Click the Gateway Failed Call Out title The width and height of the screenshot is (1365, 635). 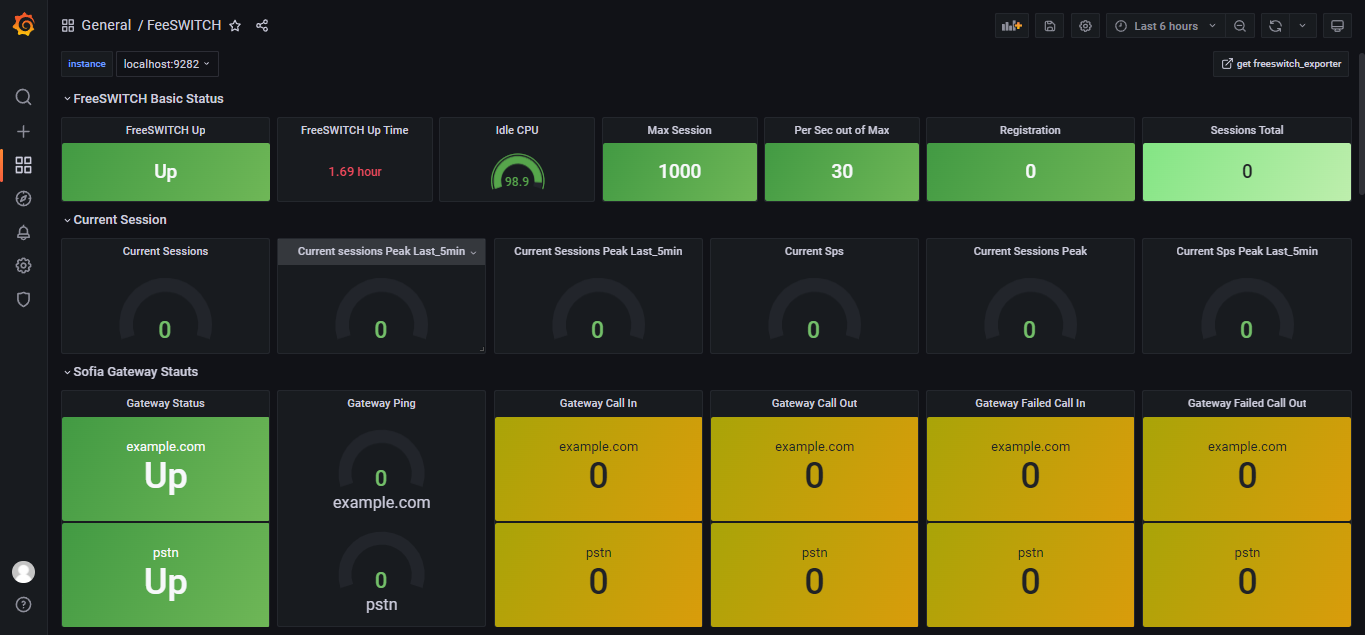[x=1247, y=403]
